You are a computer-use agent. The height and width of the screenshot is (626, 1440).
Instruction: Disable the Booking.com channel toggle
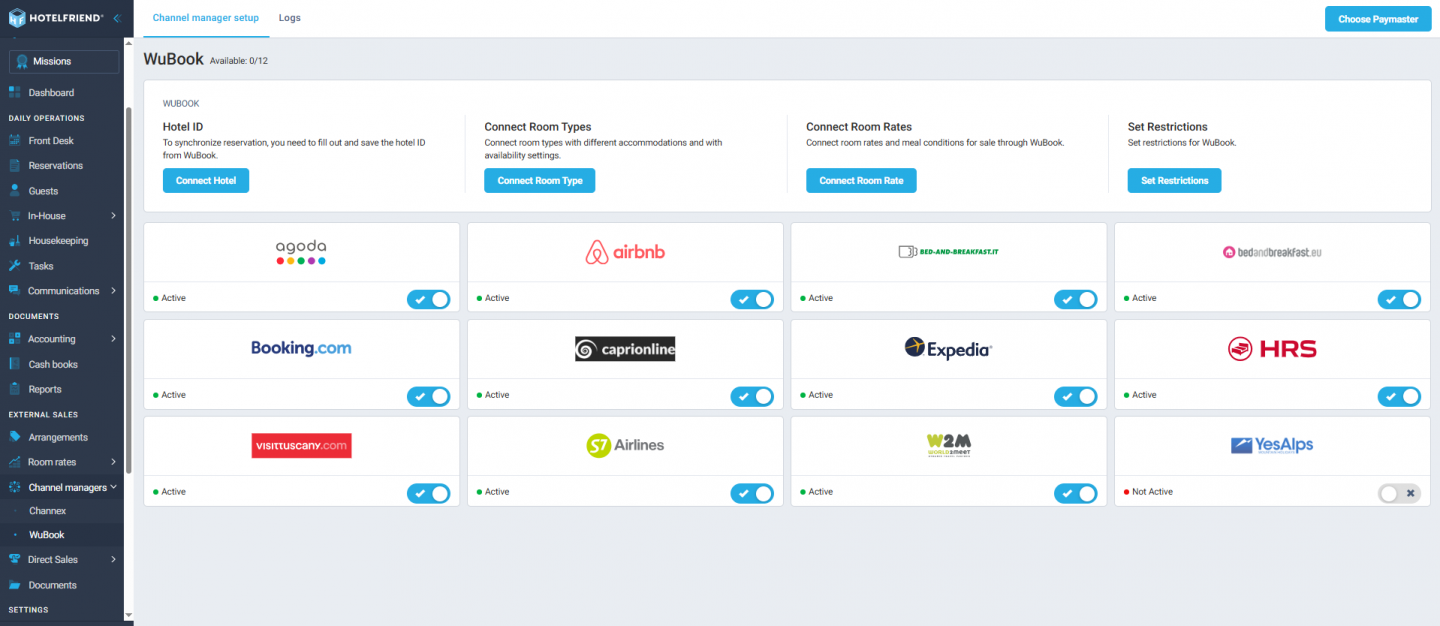tap(428, 396)
